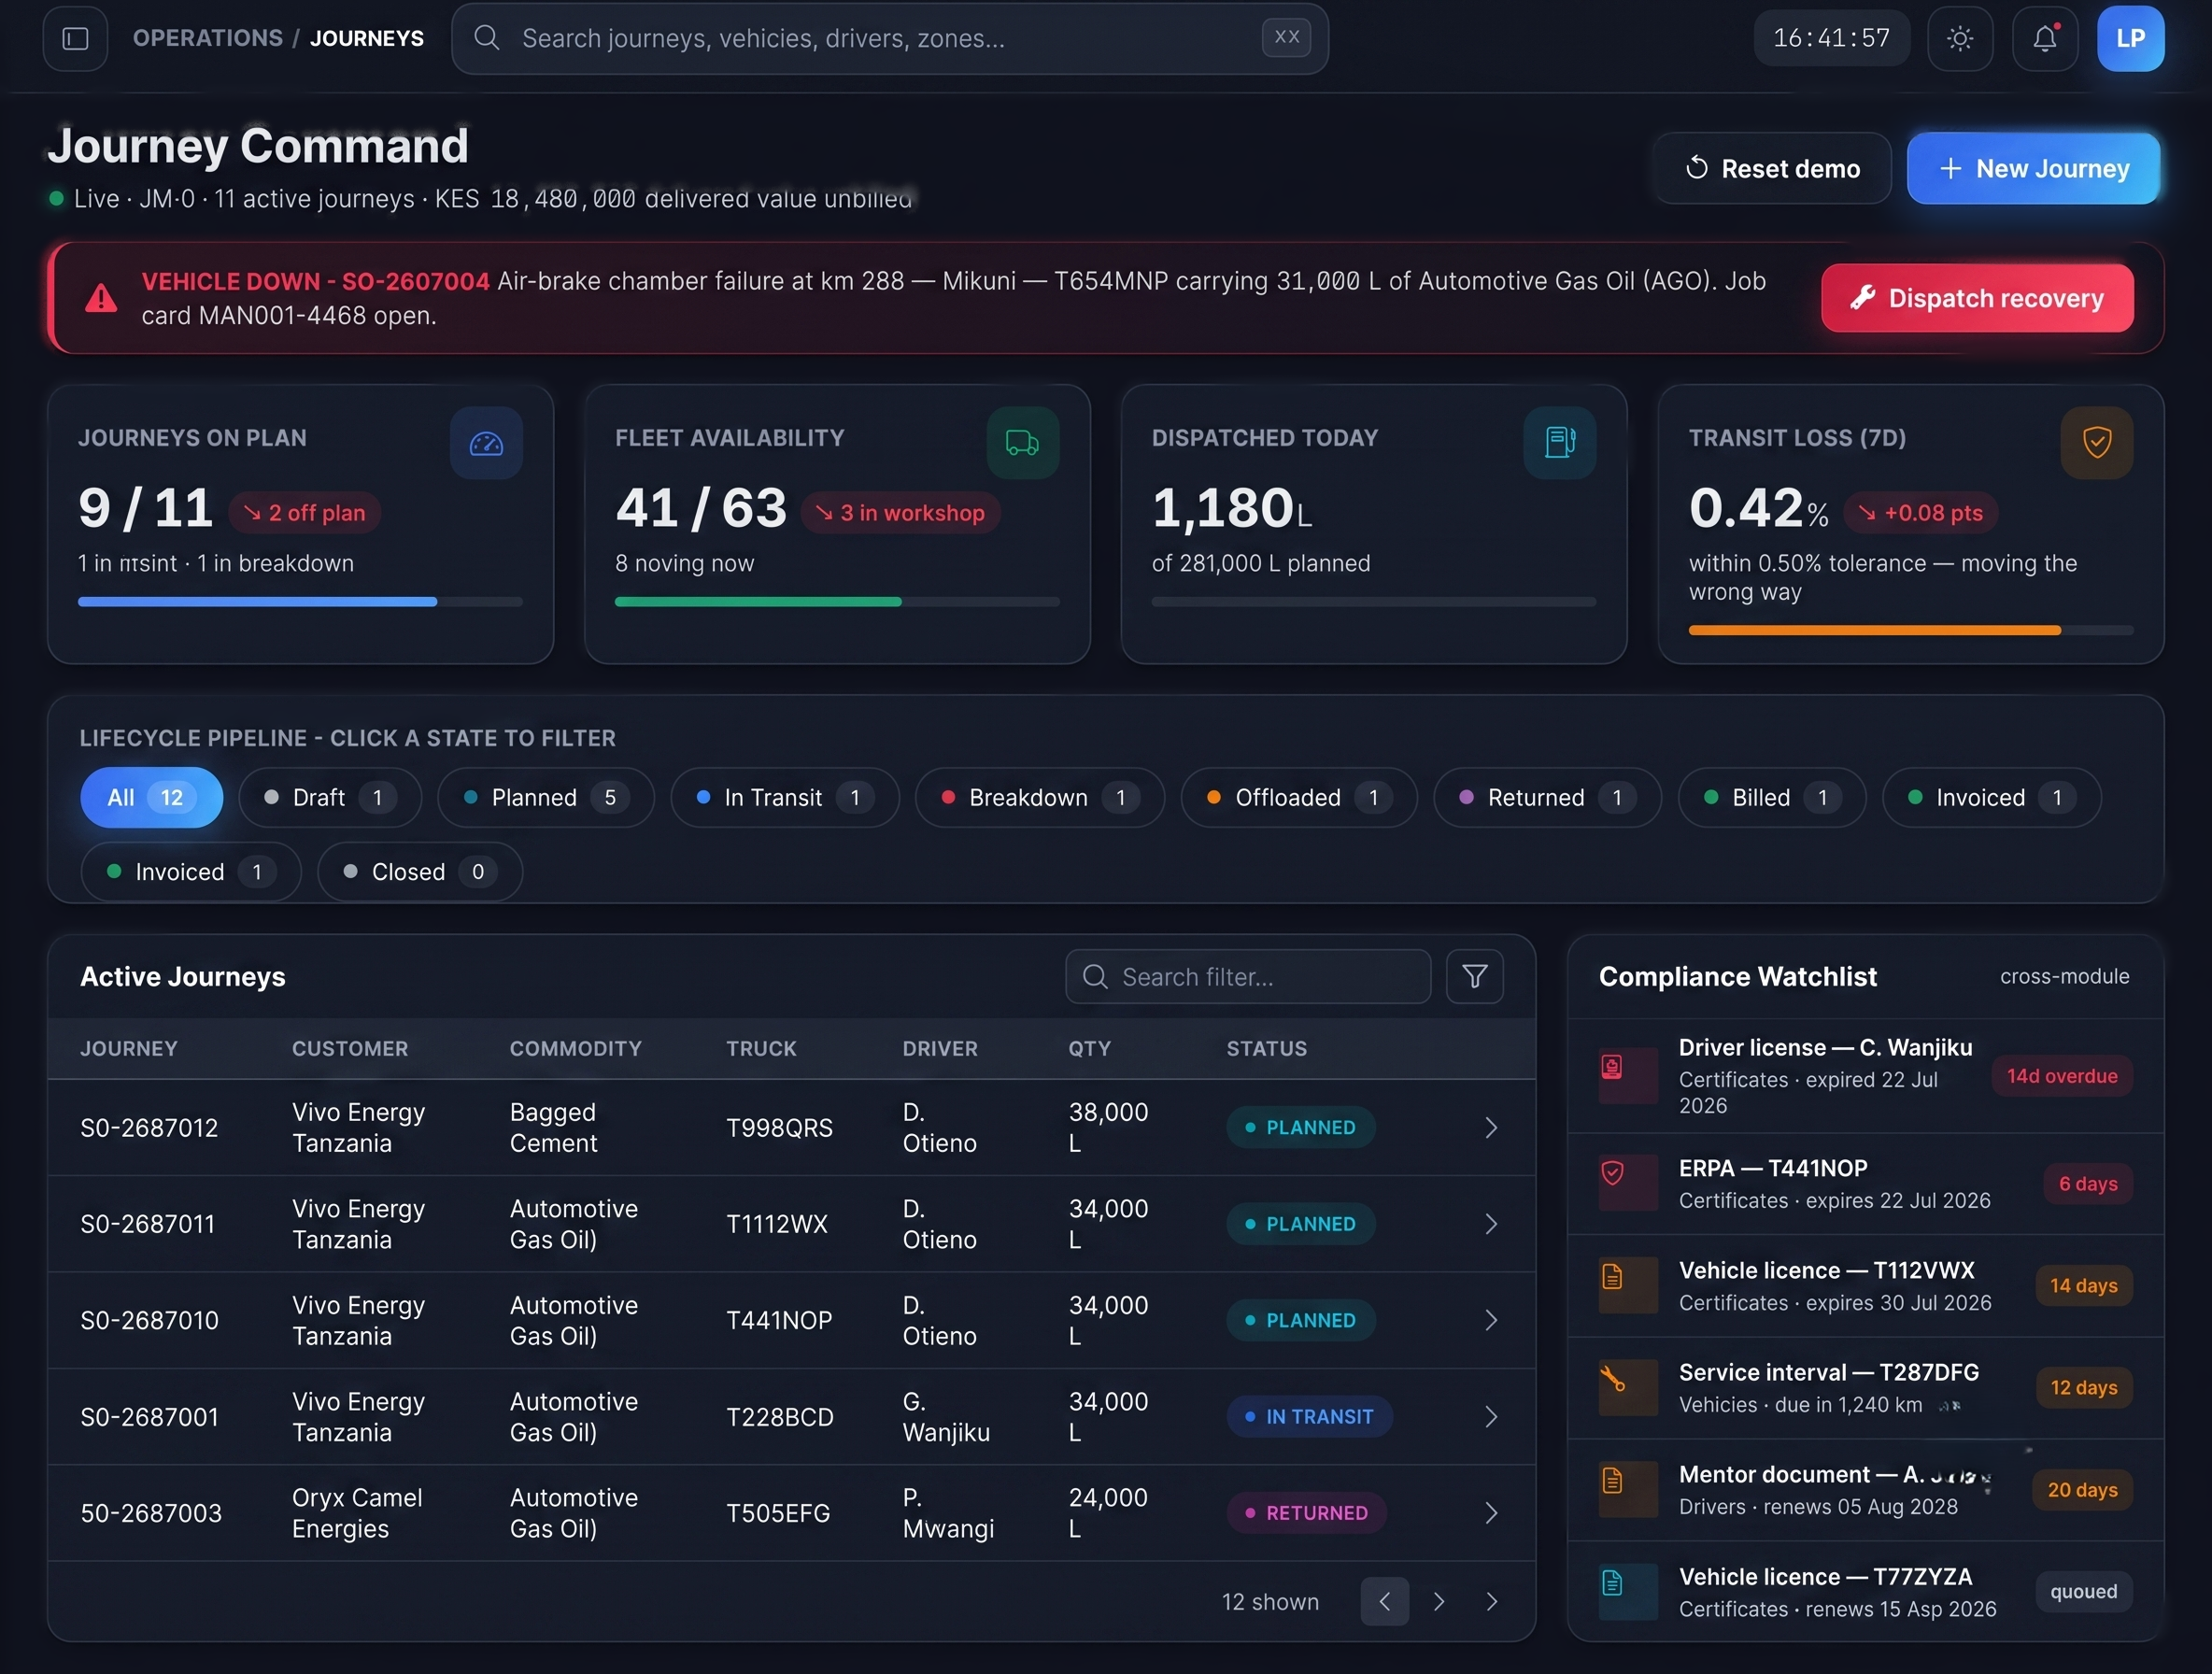2212x1674 pixels.
Task: Click the Vehicle licence T77ZYZA document icon
Action: [1627, 1592]
